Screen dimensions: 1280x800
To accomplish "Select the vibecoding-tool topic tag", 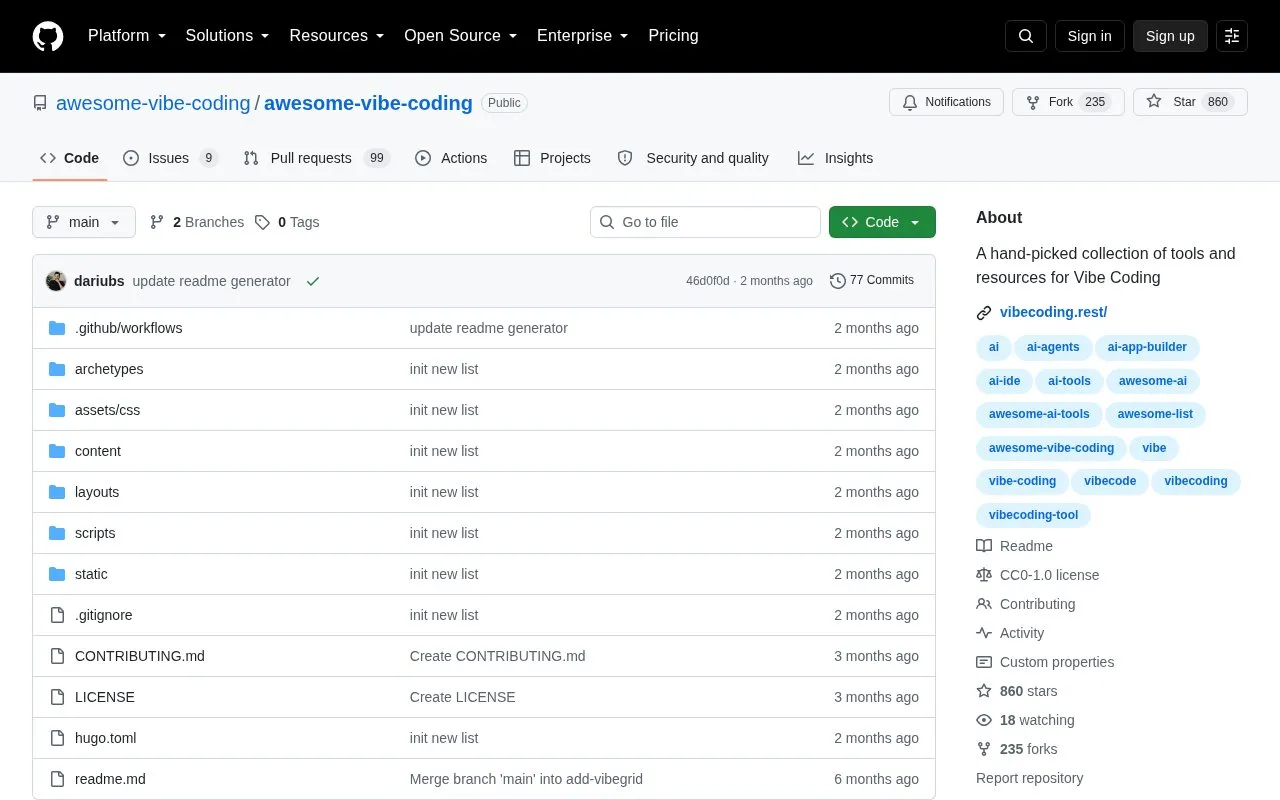I will 1033,515.
